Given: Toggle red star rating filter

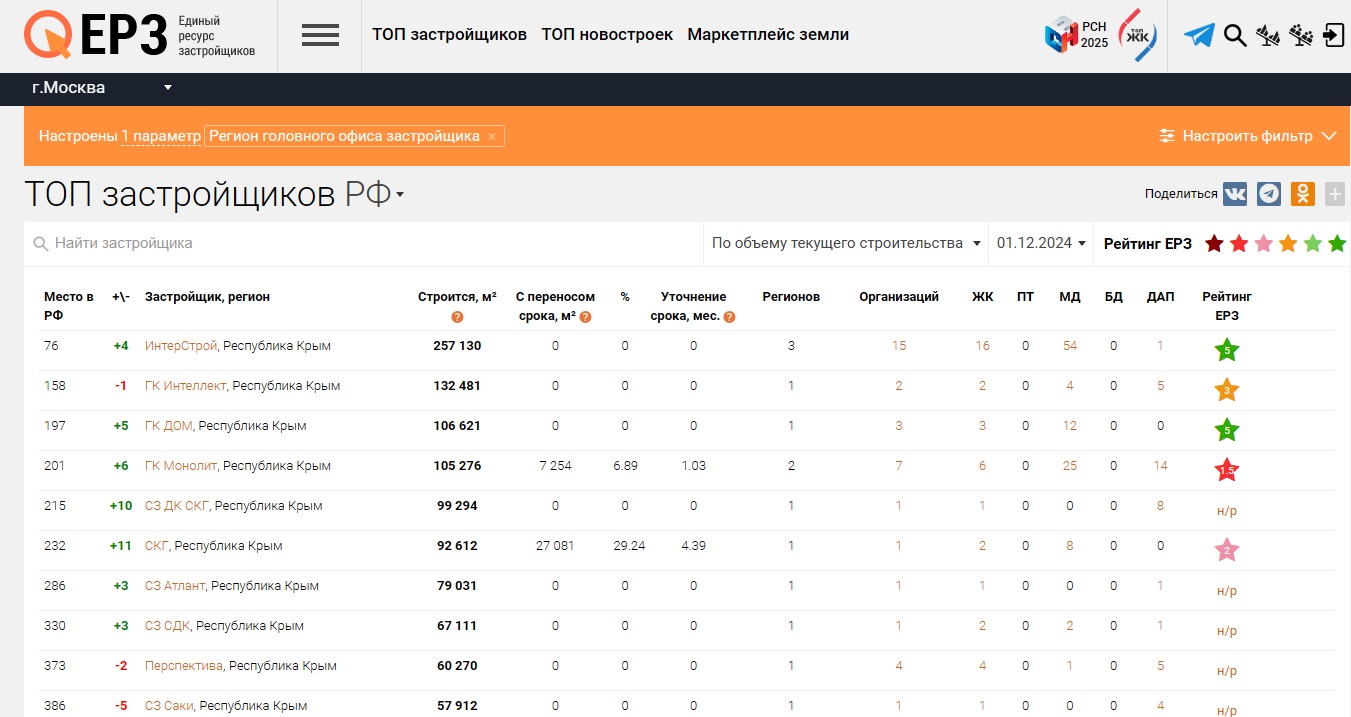Looking at the screenshot, I should pyautogui.click(x=1239, y=243).
